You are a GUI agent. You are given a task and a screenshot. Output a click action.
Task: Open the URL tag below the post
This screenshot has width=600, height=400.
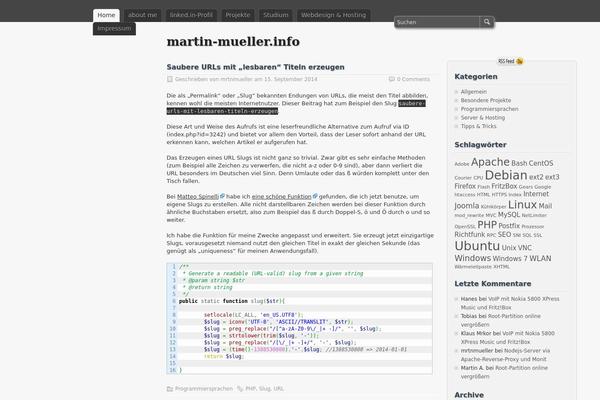pos(279,389)
